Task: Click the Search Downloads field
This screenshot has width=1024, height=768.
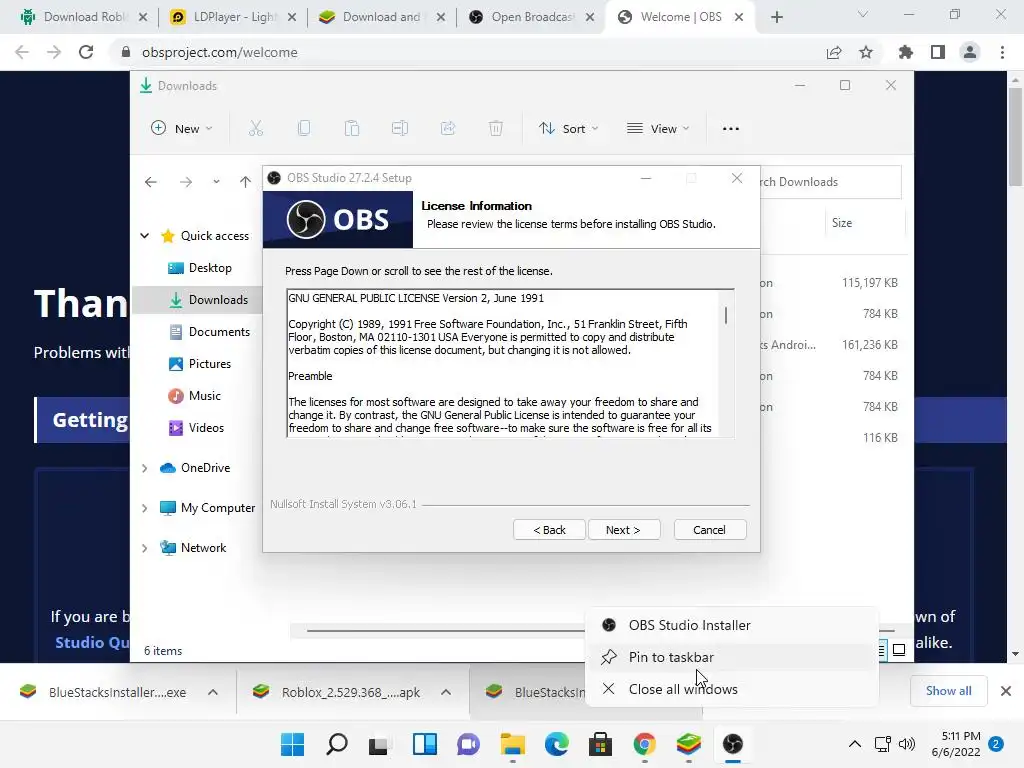Action: 830,182
